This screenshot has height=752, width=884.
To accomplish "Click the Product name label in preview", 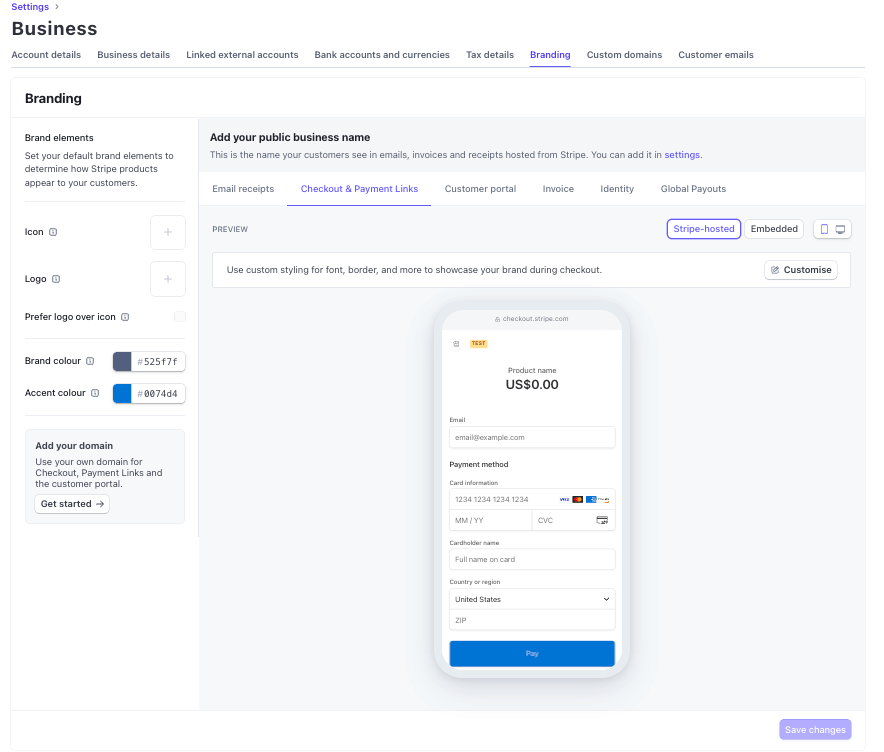I will click(532, 370).
